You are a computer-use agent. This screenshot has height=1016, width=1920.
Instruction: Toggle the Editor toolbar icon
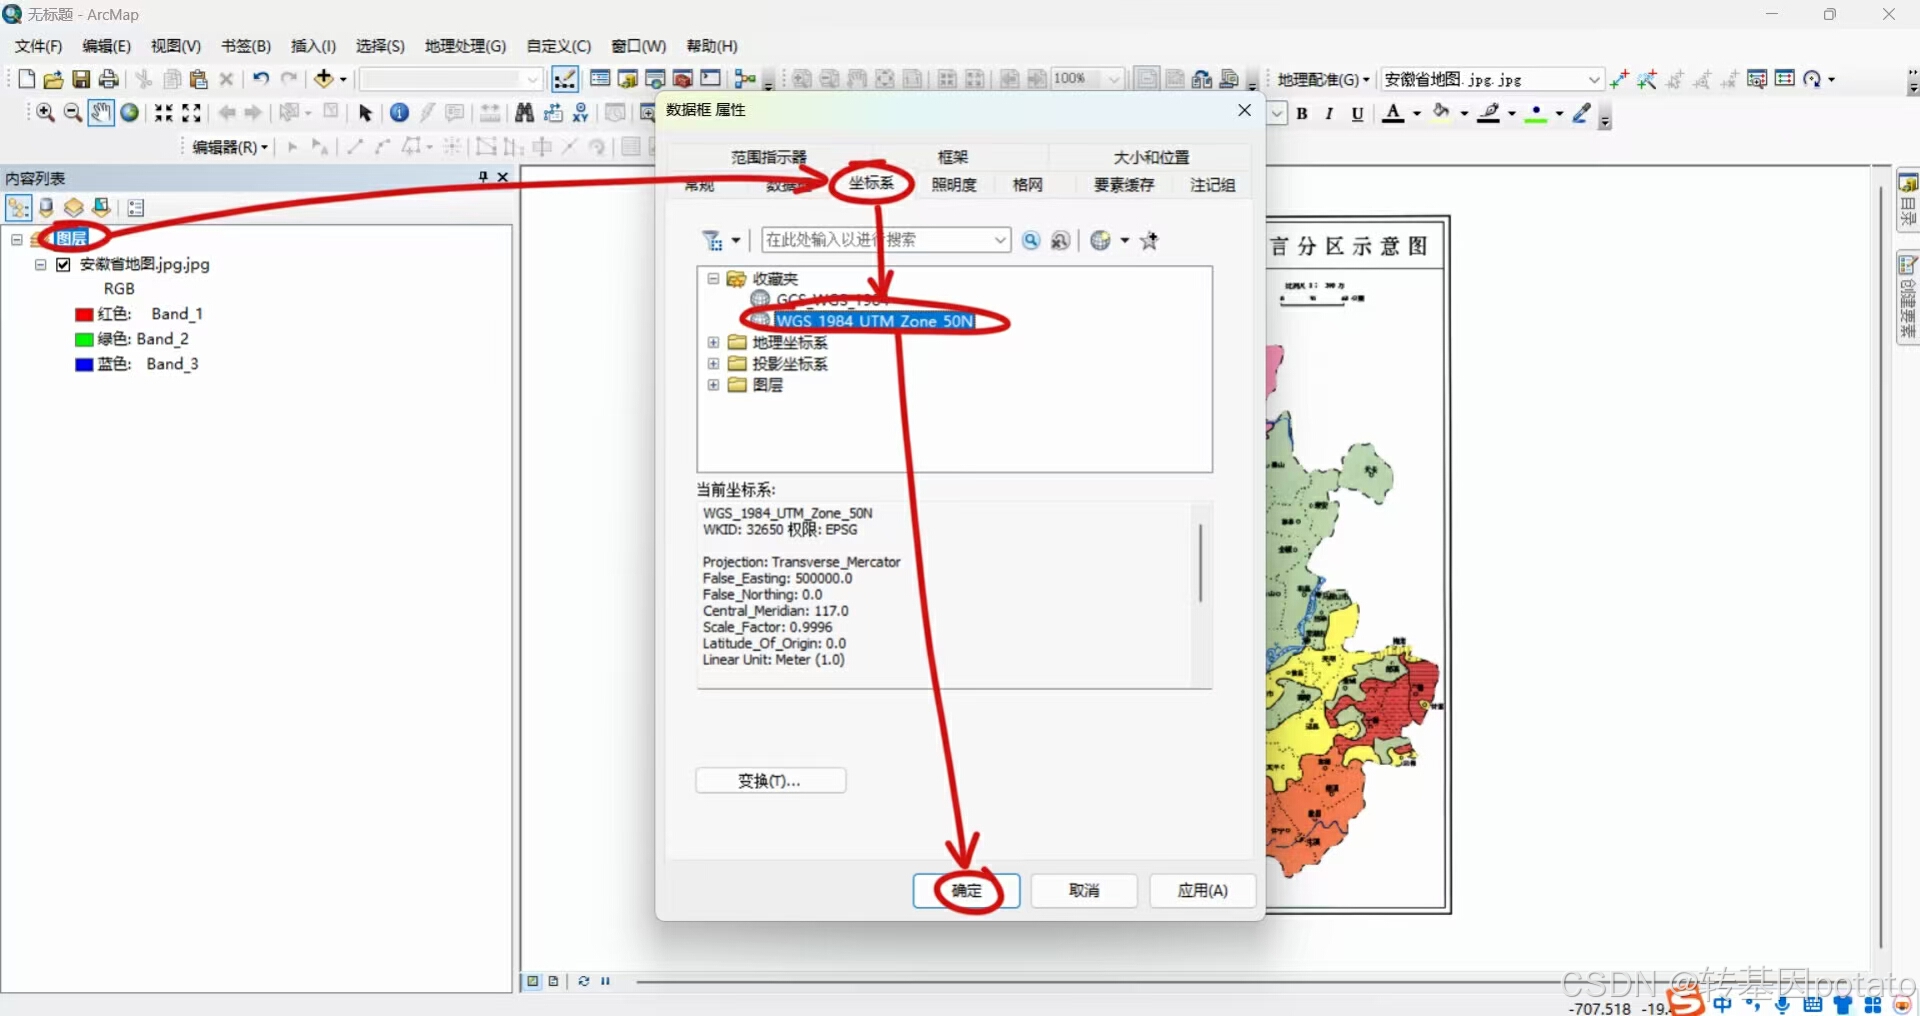[x=565, y=79]
